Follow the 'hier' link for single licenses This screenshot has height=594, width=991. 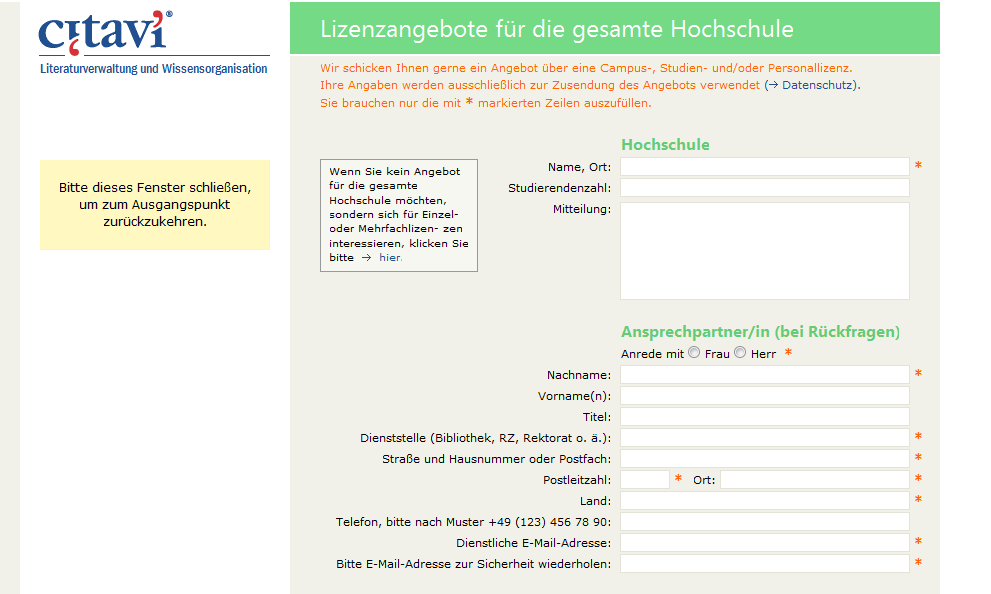[390, 258]
